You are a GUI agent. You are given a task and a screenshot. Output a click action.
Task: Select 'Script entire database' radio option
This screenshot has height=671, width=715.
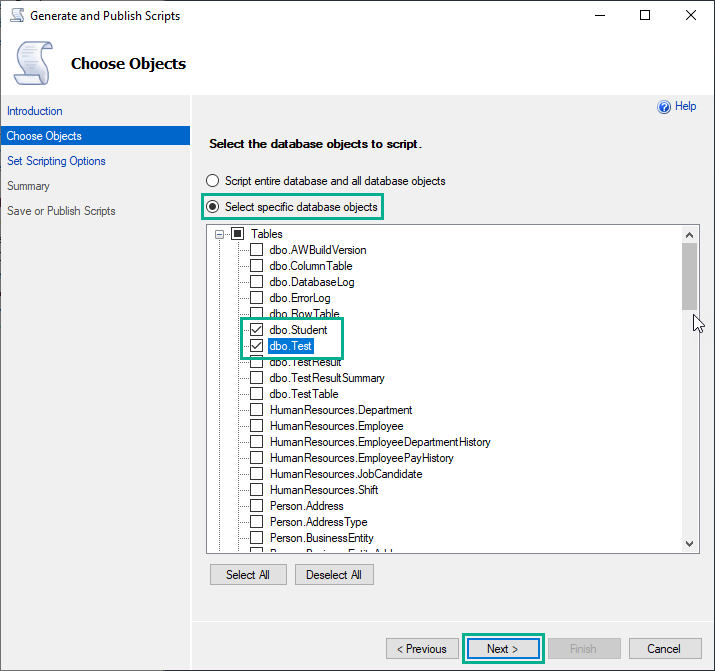(x=212, y=181)
